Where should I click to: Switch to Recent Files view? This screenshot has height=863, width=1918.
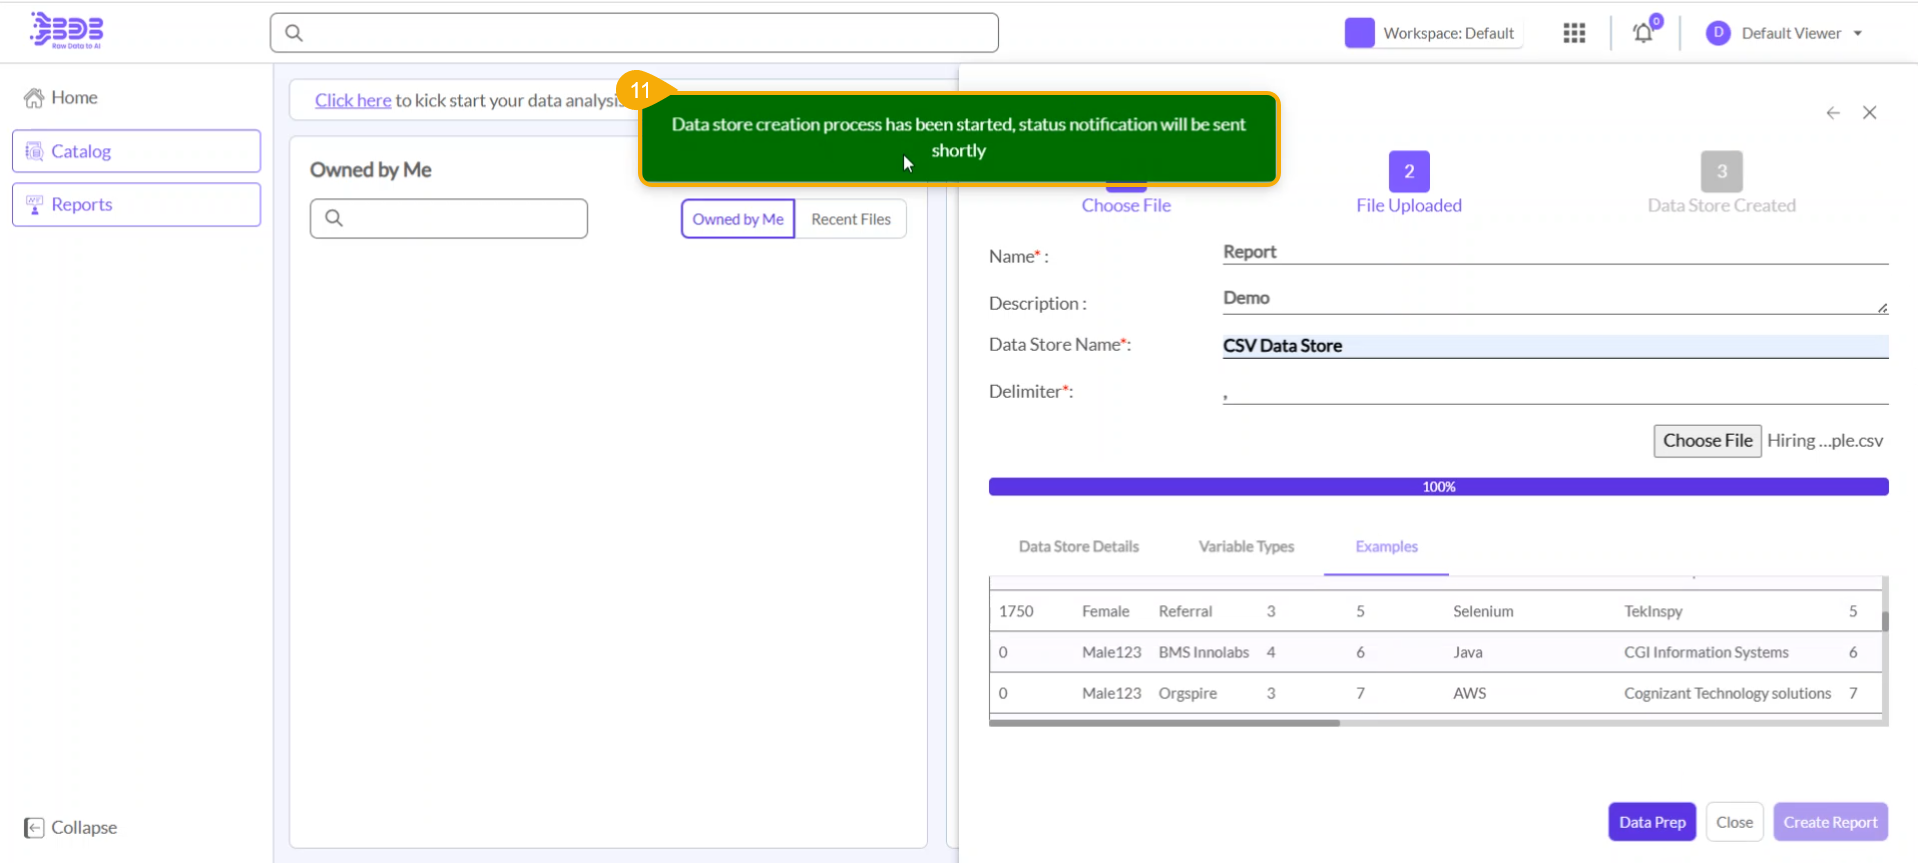click(850, 219)
